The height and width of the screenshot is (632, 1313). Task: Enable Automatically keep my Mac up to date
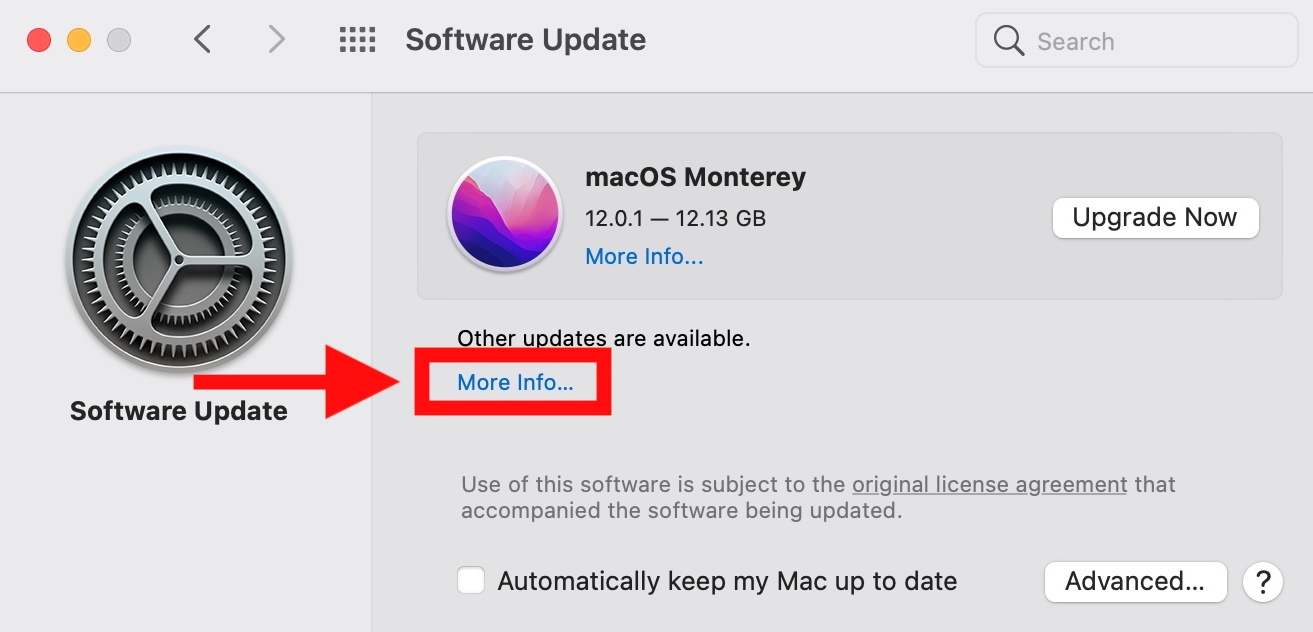pos(471,581)
